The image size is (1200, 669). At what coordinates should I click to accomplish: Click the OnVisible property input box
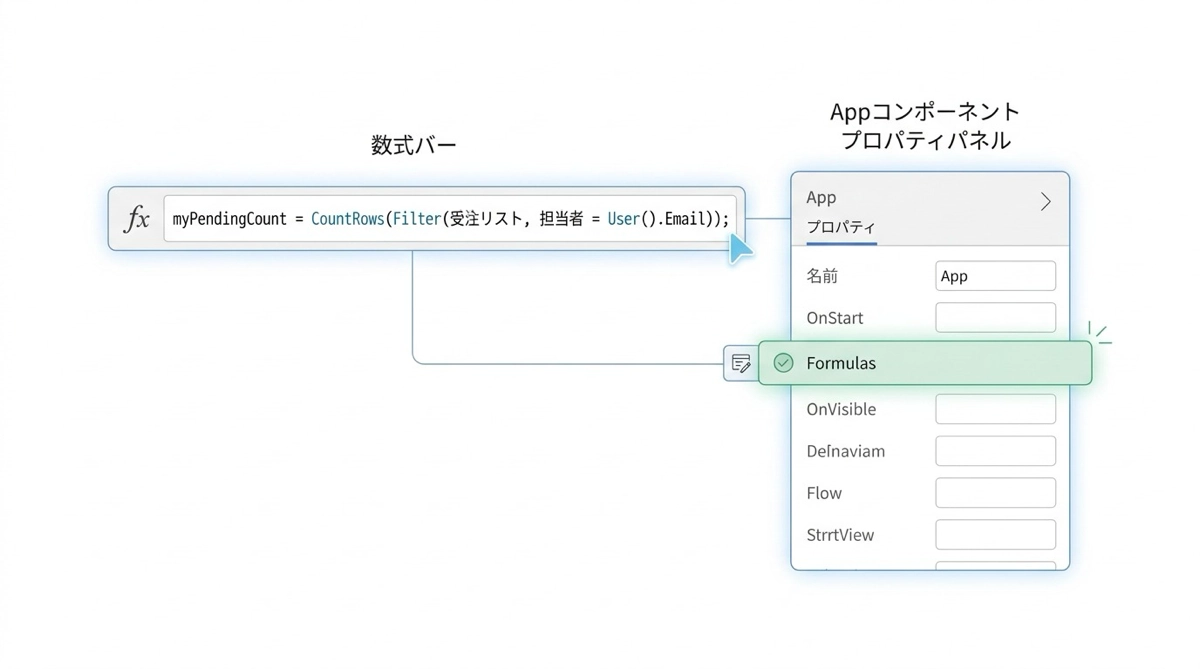point(995,409)
